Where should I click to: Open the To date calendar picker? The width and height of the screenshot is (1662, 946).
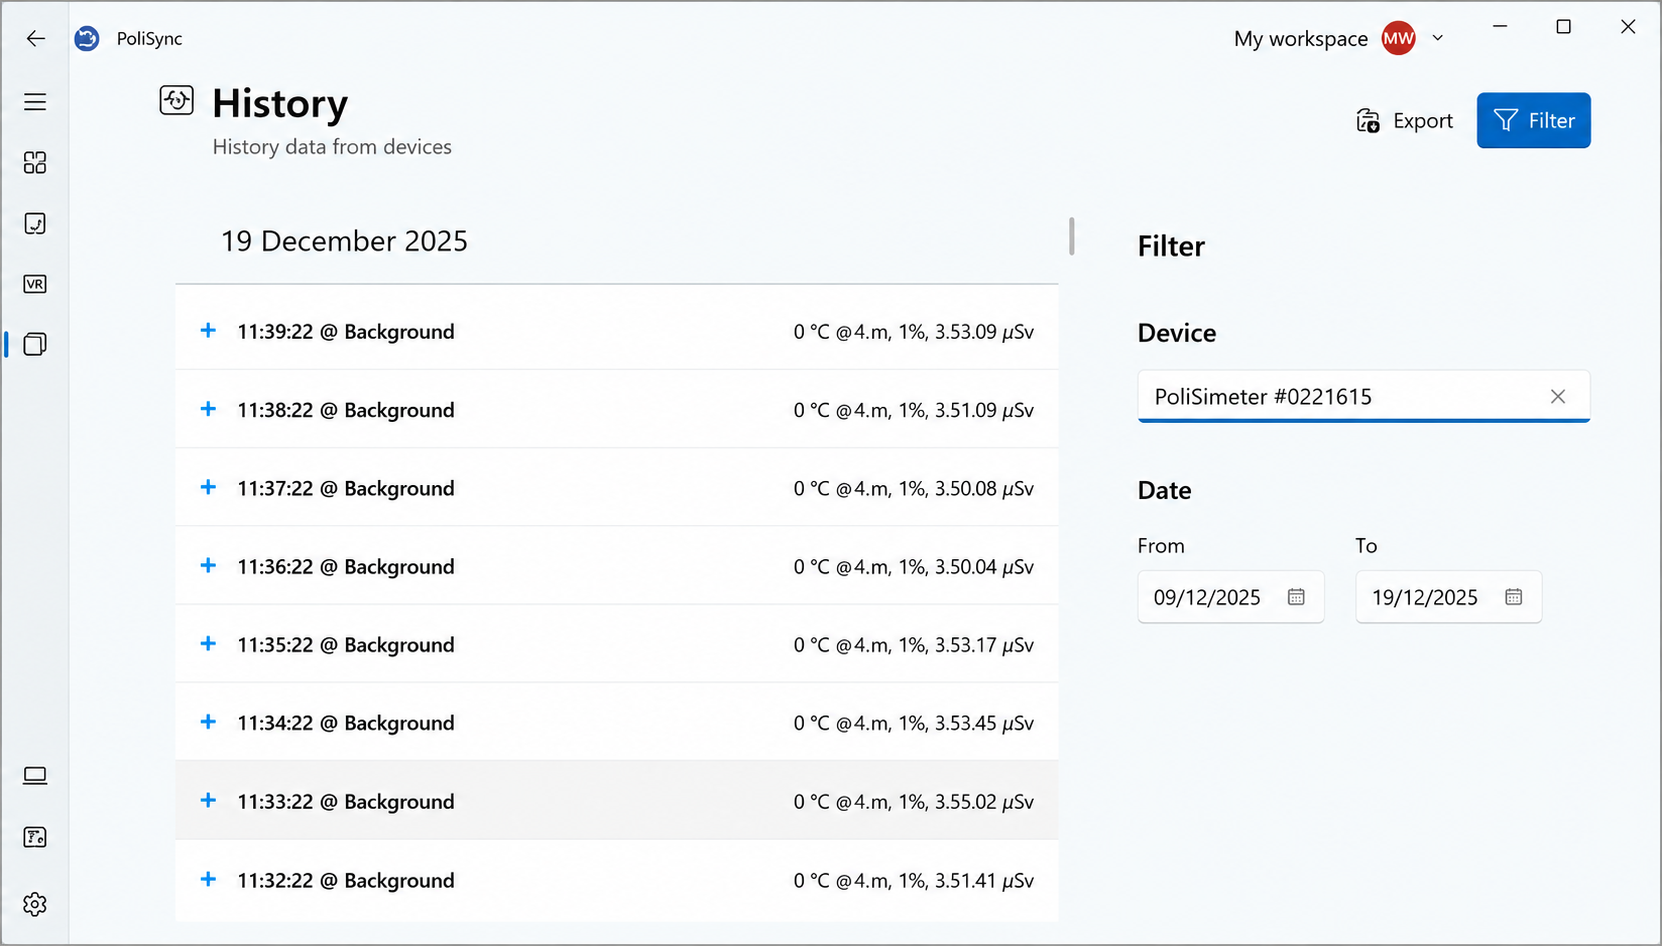[1514, 597]
